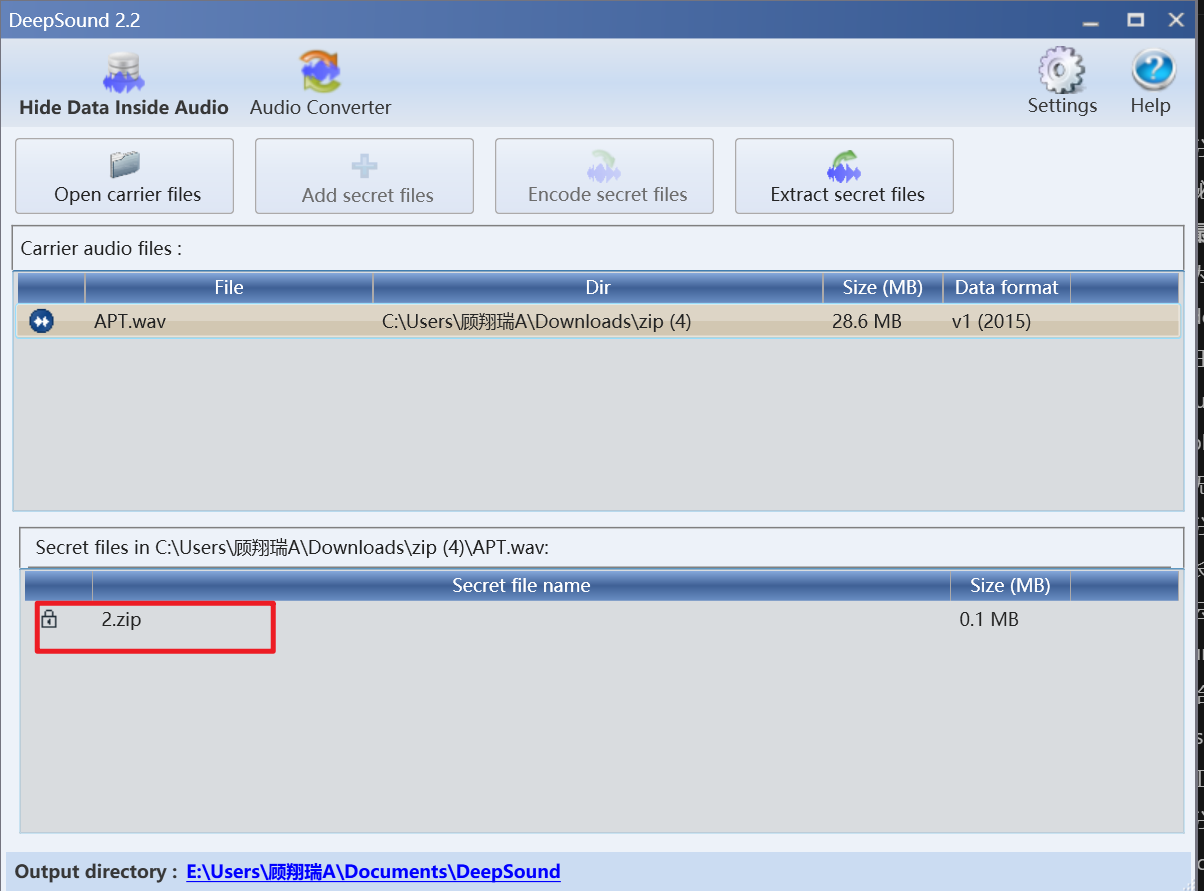
Task: Open the Help icon
Action: tap(1151, 84)
